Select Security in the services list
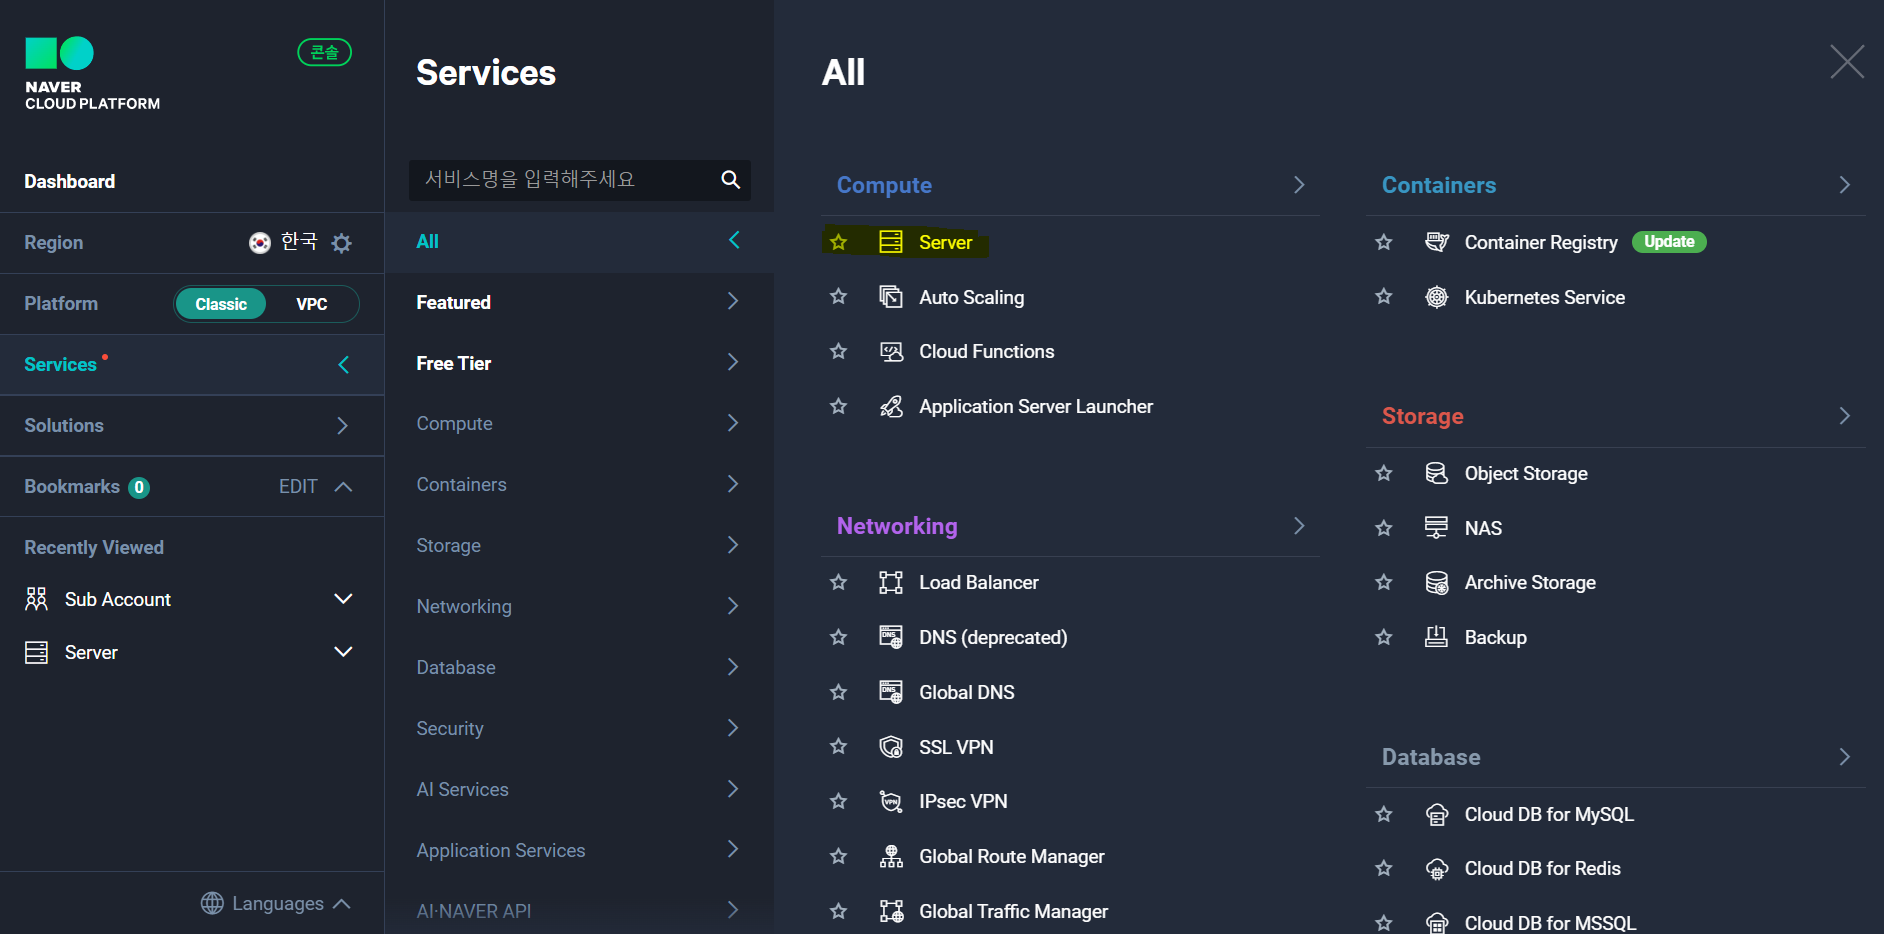This screenshot has width=1884, height=934. coord(579,728)
